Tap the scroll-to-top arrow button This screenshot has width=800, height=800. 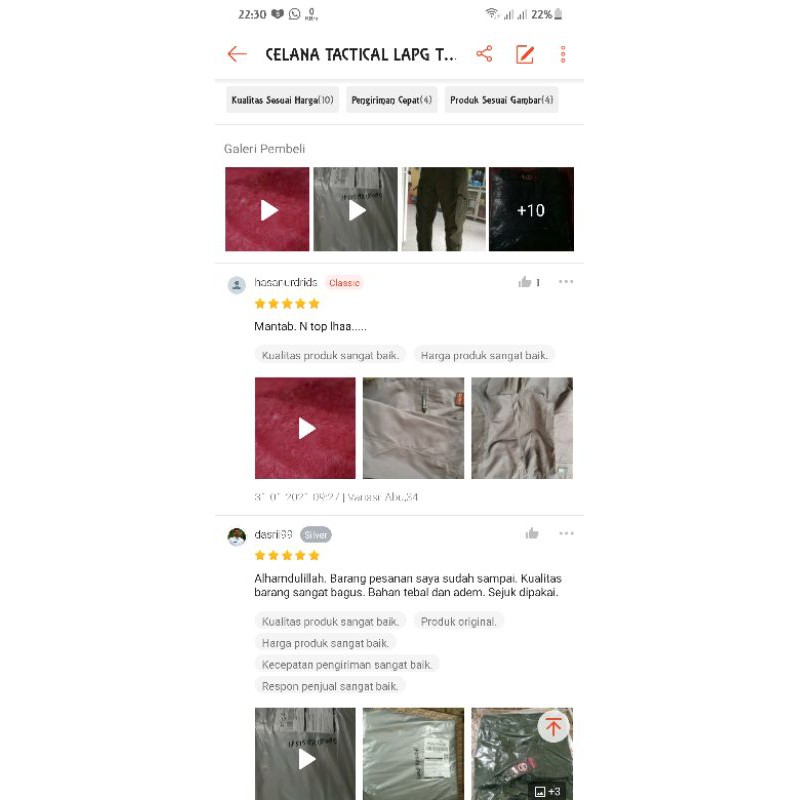coord(553,726)
